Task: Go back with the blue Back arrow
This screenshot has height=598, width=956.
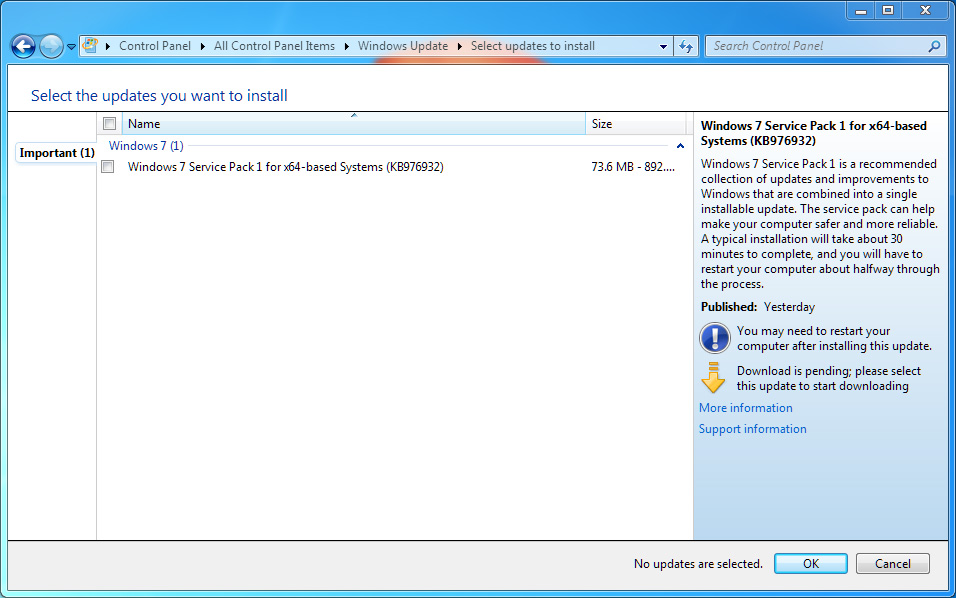Action: point(23,46)
